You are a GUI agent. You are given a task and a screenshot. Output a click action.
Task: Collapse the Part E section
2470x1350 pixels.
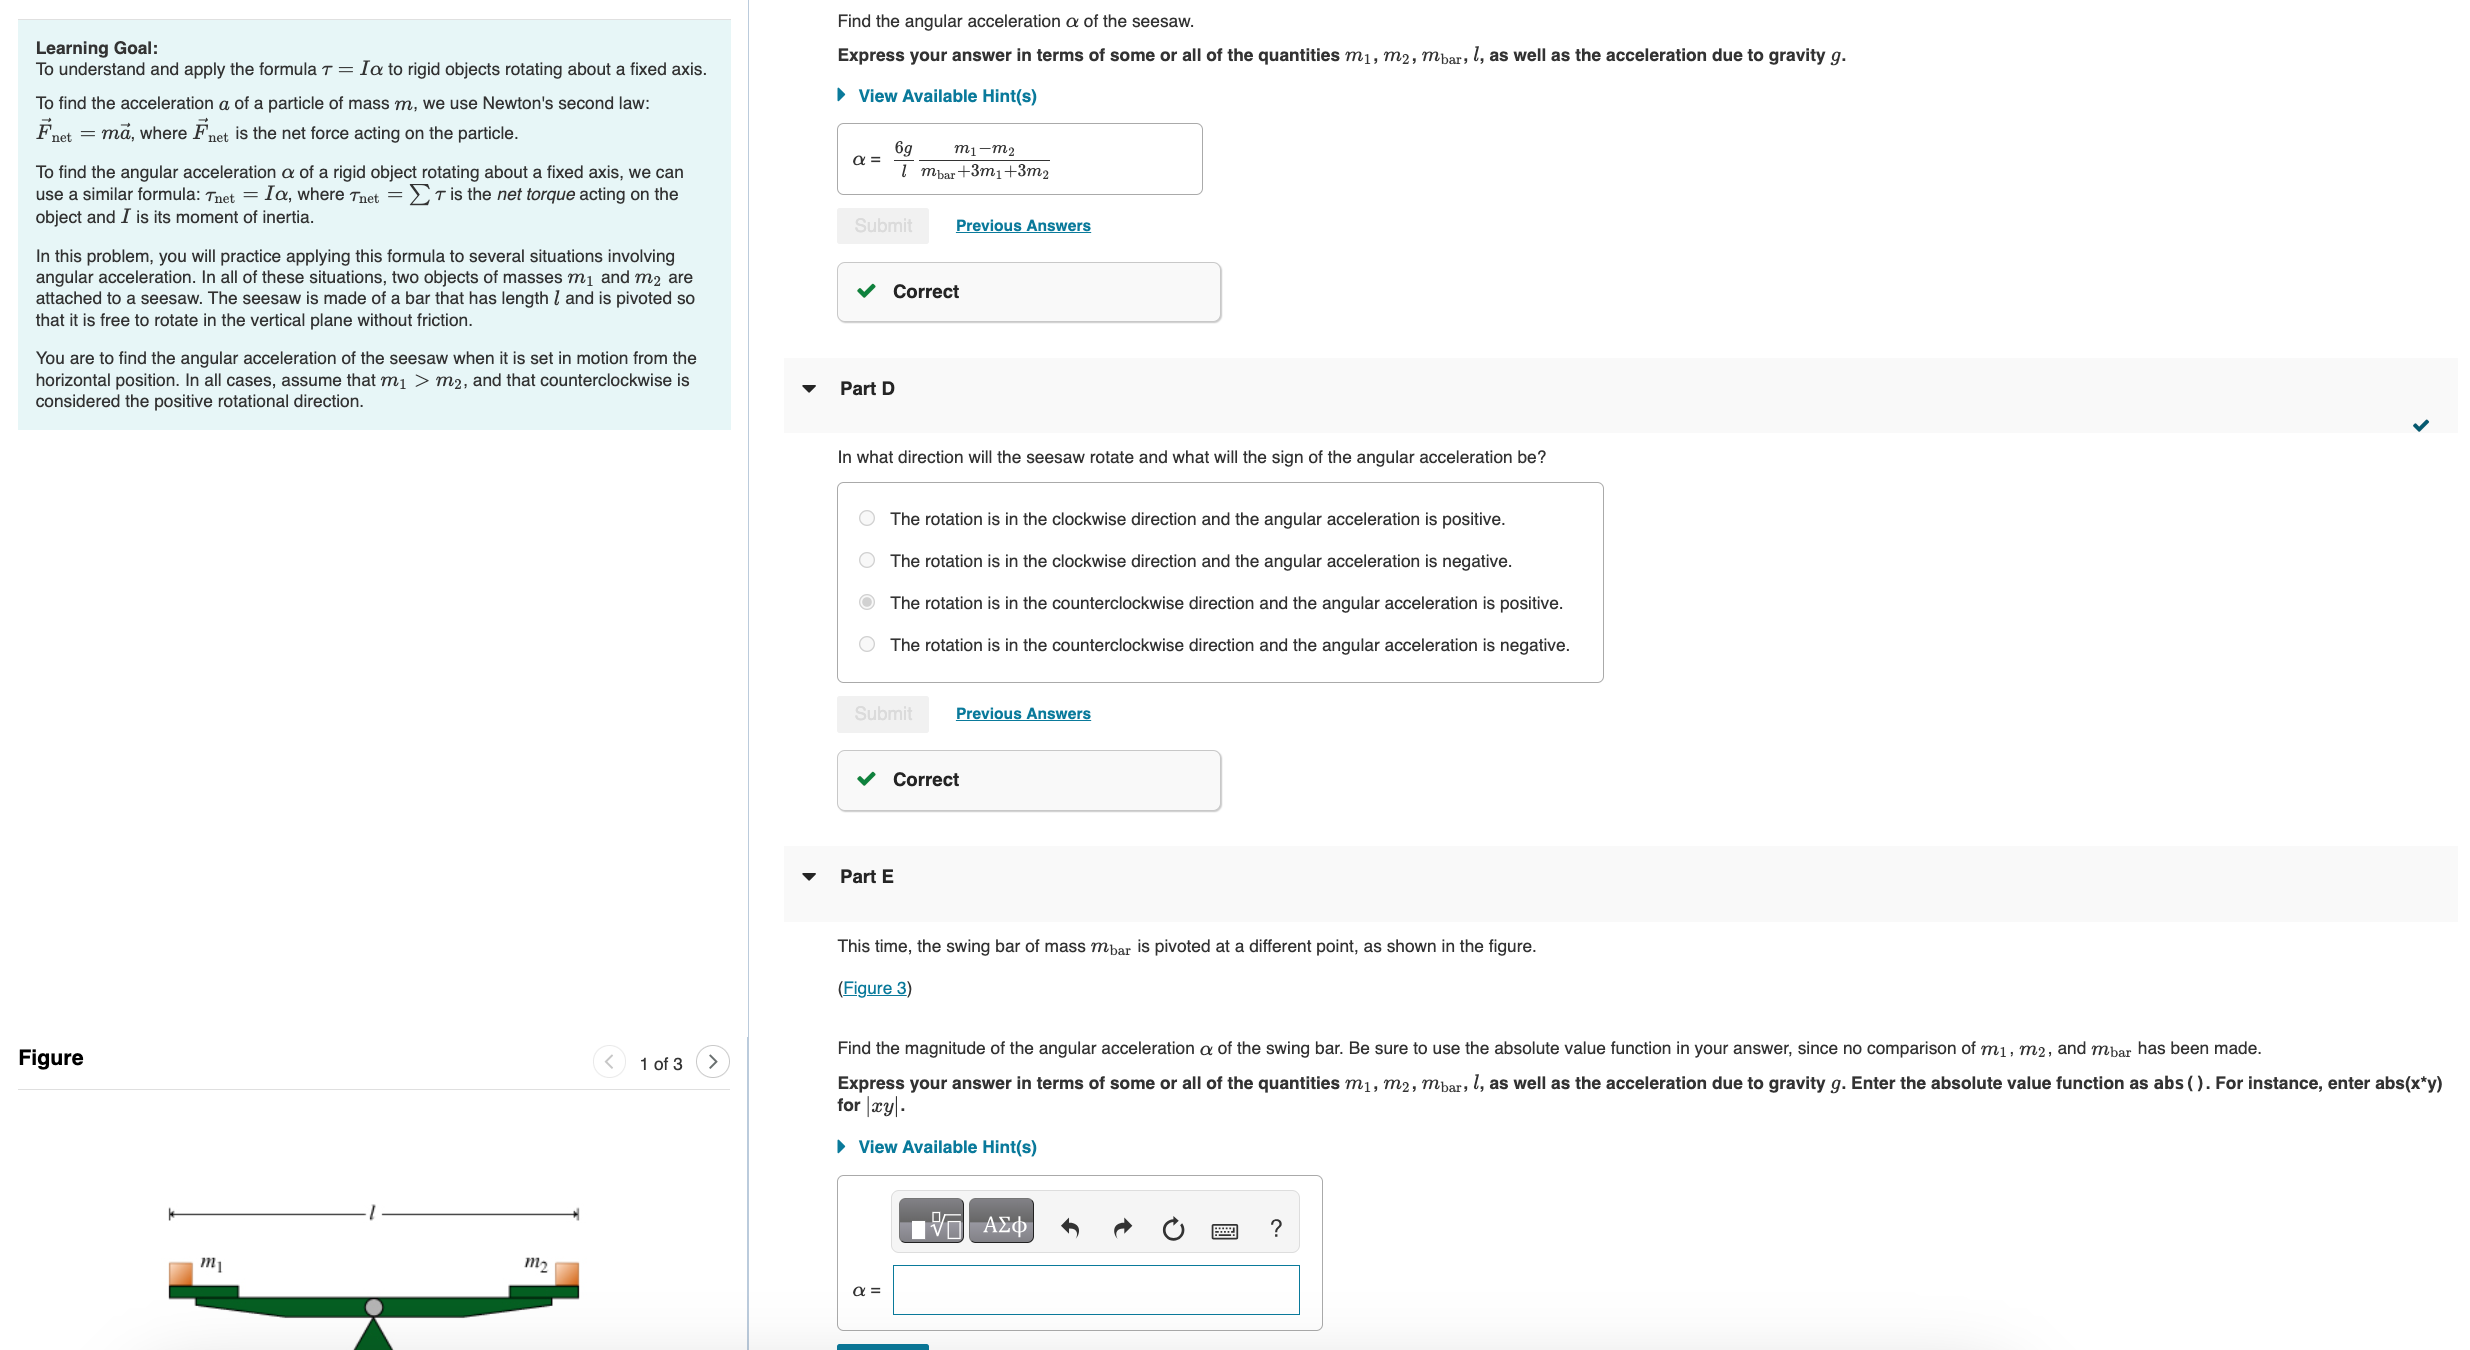808,876
